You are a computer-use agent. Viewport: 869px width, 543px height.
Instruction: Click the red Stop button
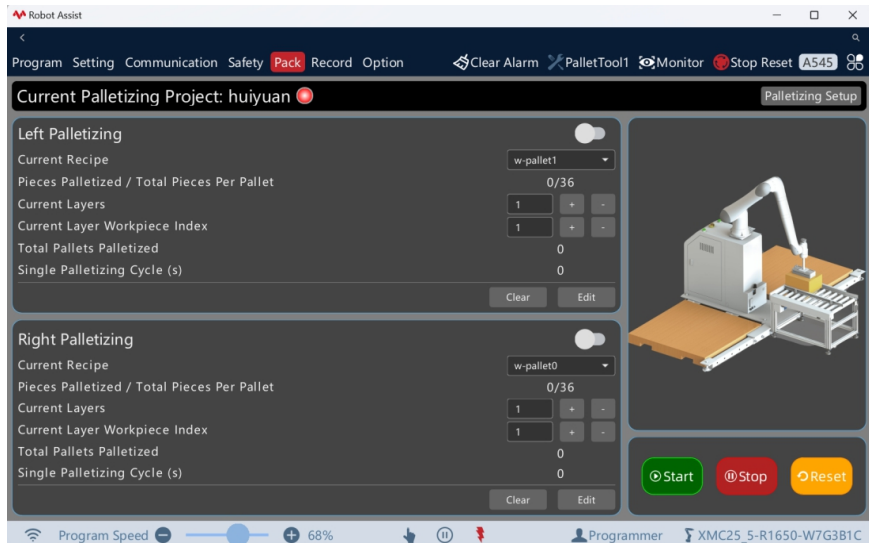tap(746, 477)
